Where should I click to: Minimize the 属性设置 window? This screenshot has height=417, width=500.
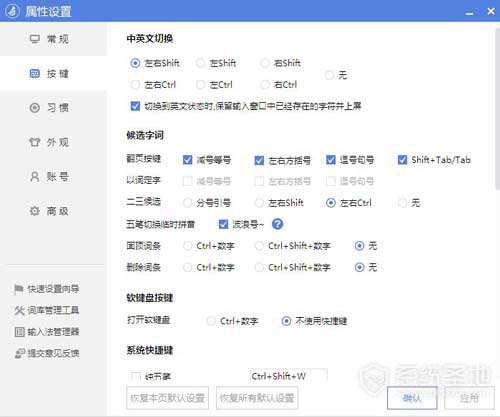point(470,12)
